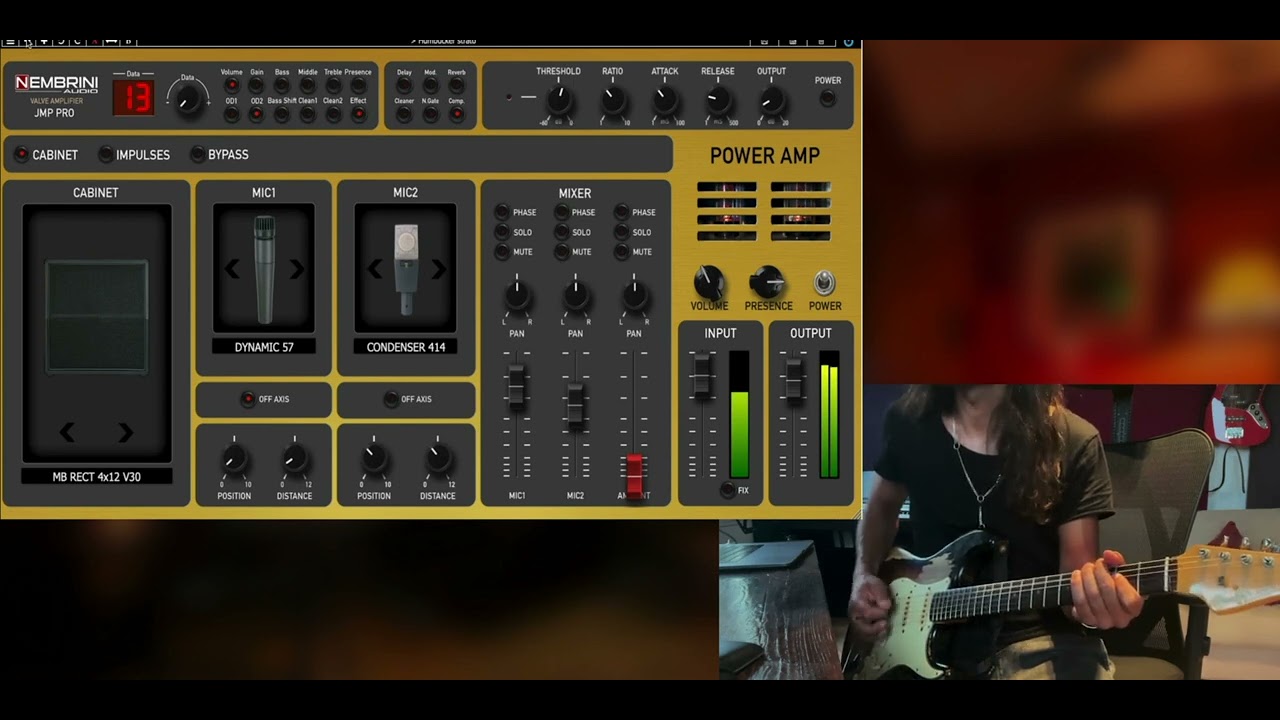Click the 'DYNAMIC 57' microphone label
The height and width of the screenshot is (720, 1280).
[264, 347]
